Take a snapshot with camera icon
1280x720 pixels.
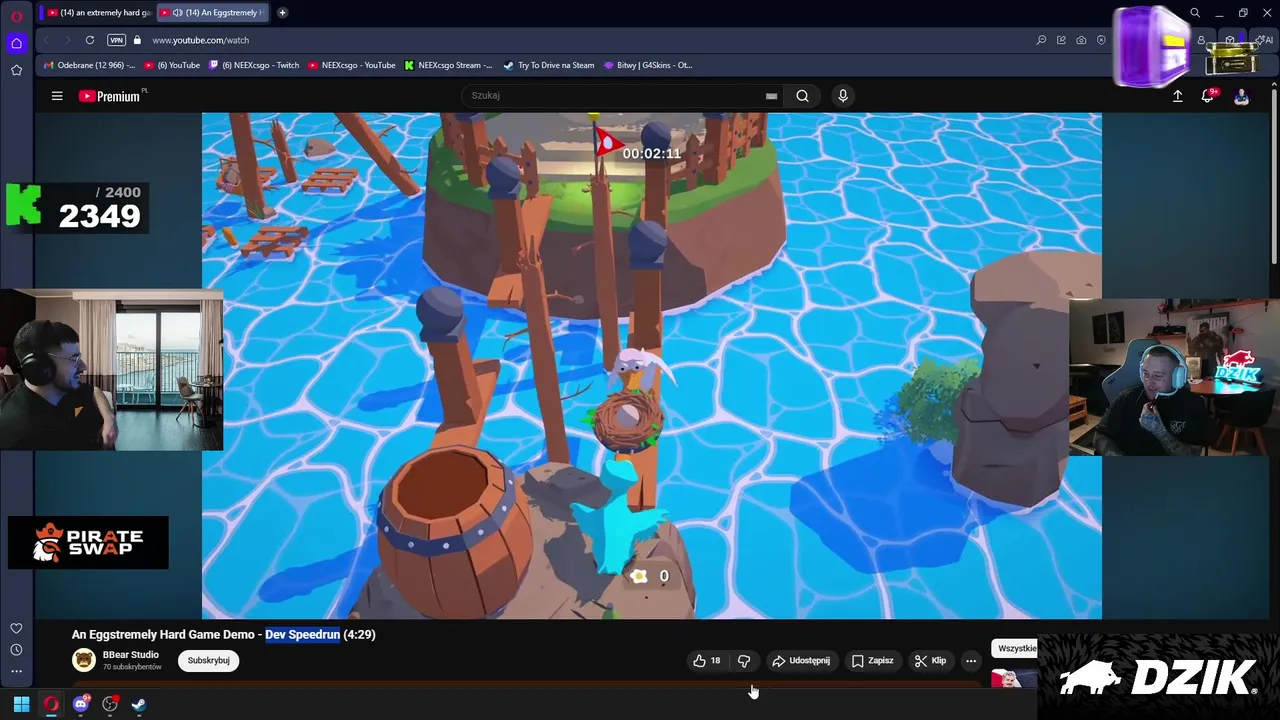(x=1081, y=40)
